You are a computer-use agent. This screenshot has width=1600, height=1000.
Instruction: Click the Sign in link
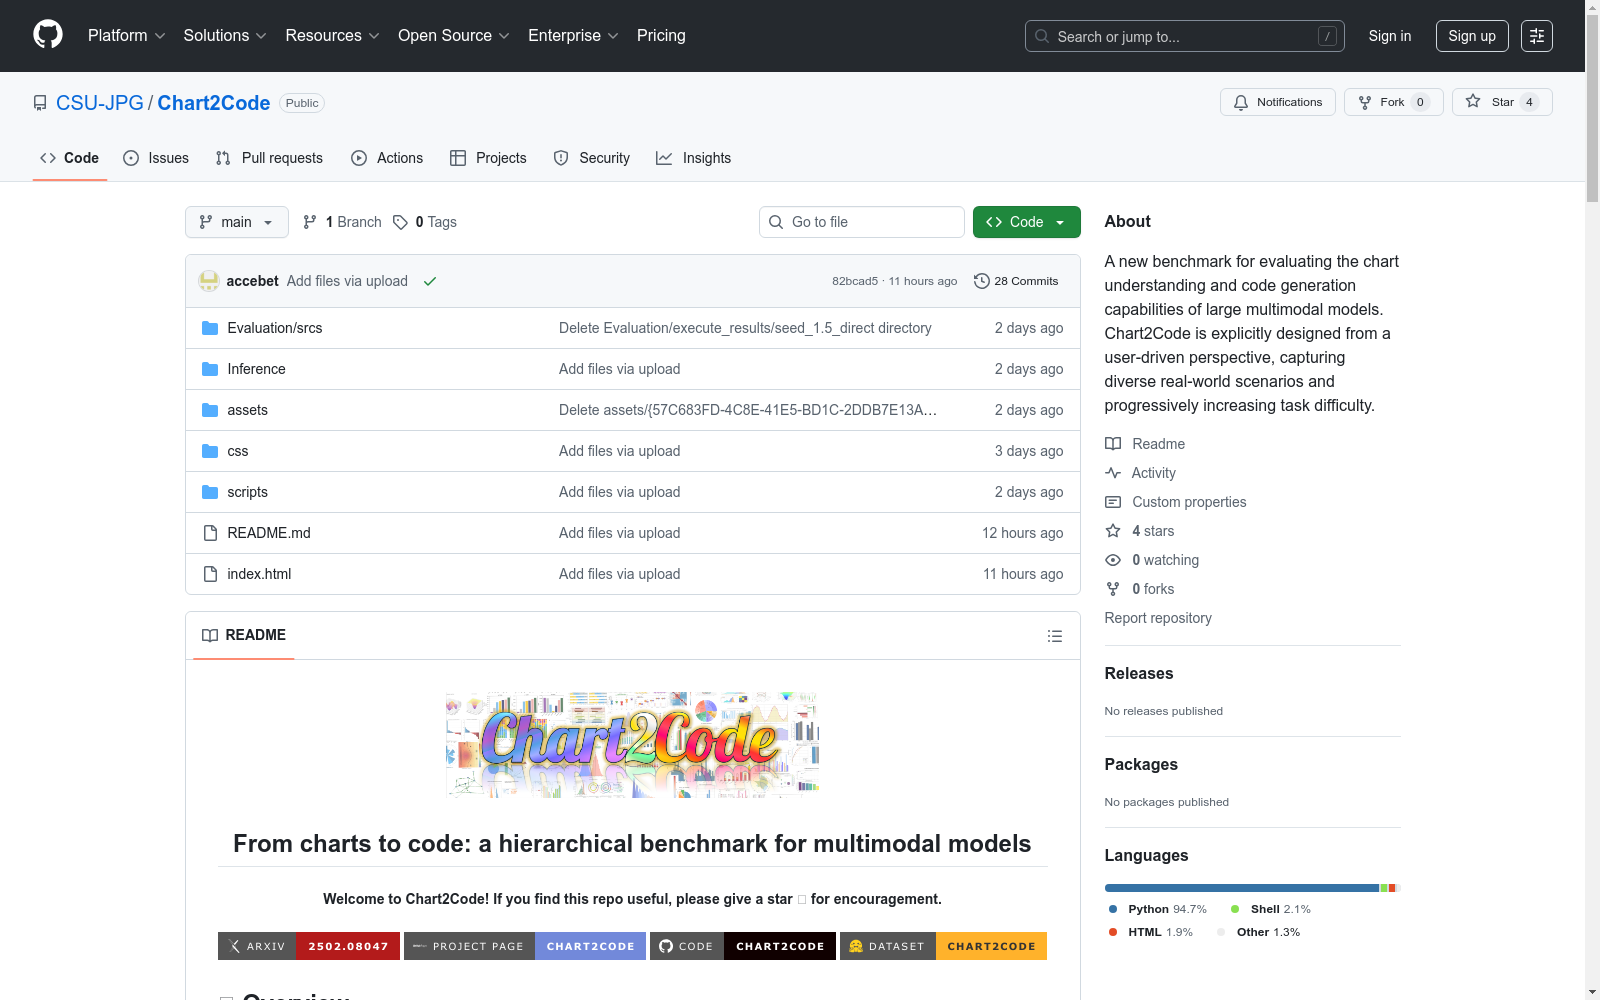tap(1390, 36)
